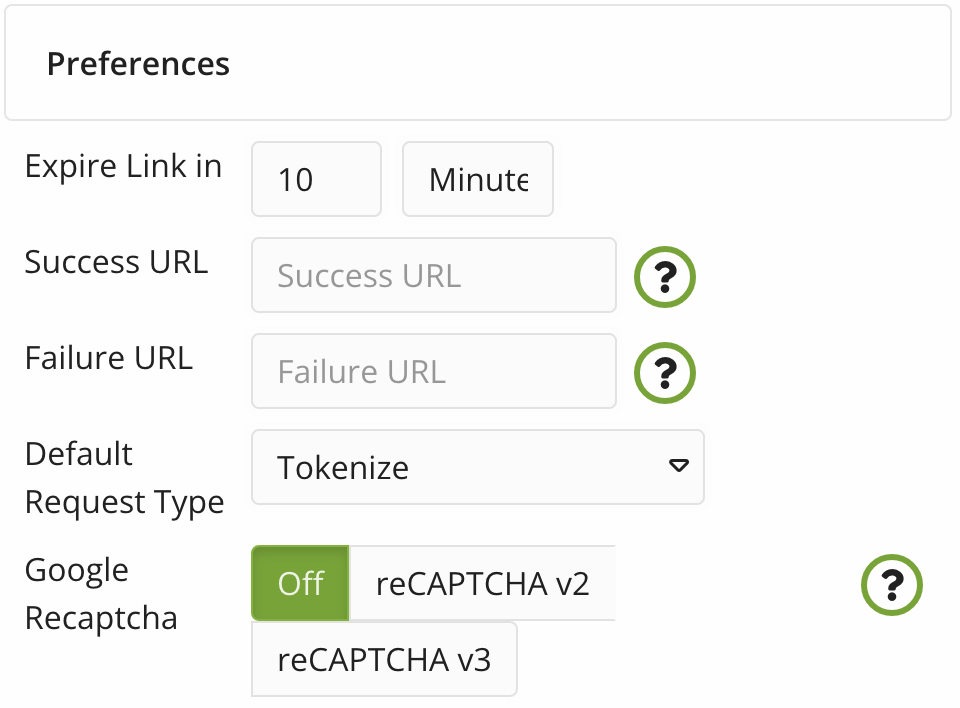Click the "Success URL" field label
This screenshot has width=960, height=708.
pos(116,262)
